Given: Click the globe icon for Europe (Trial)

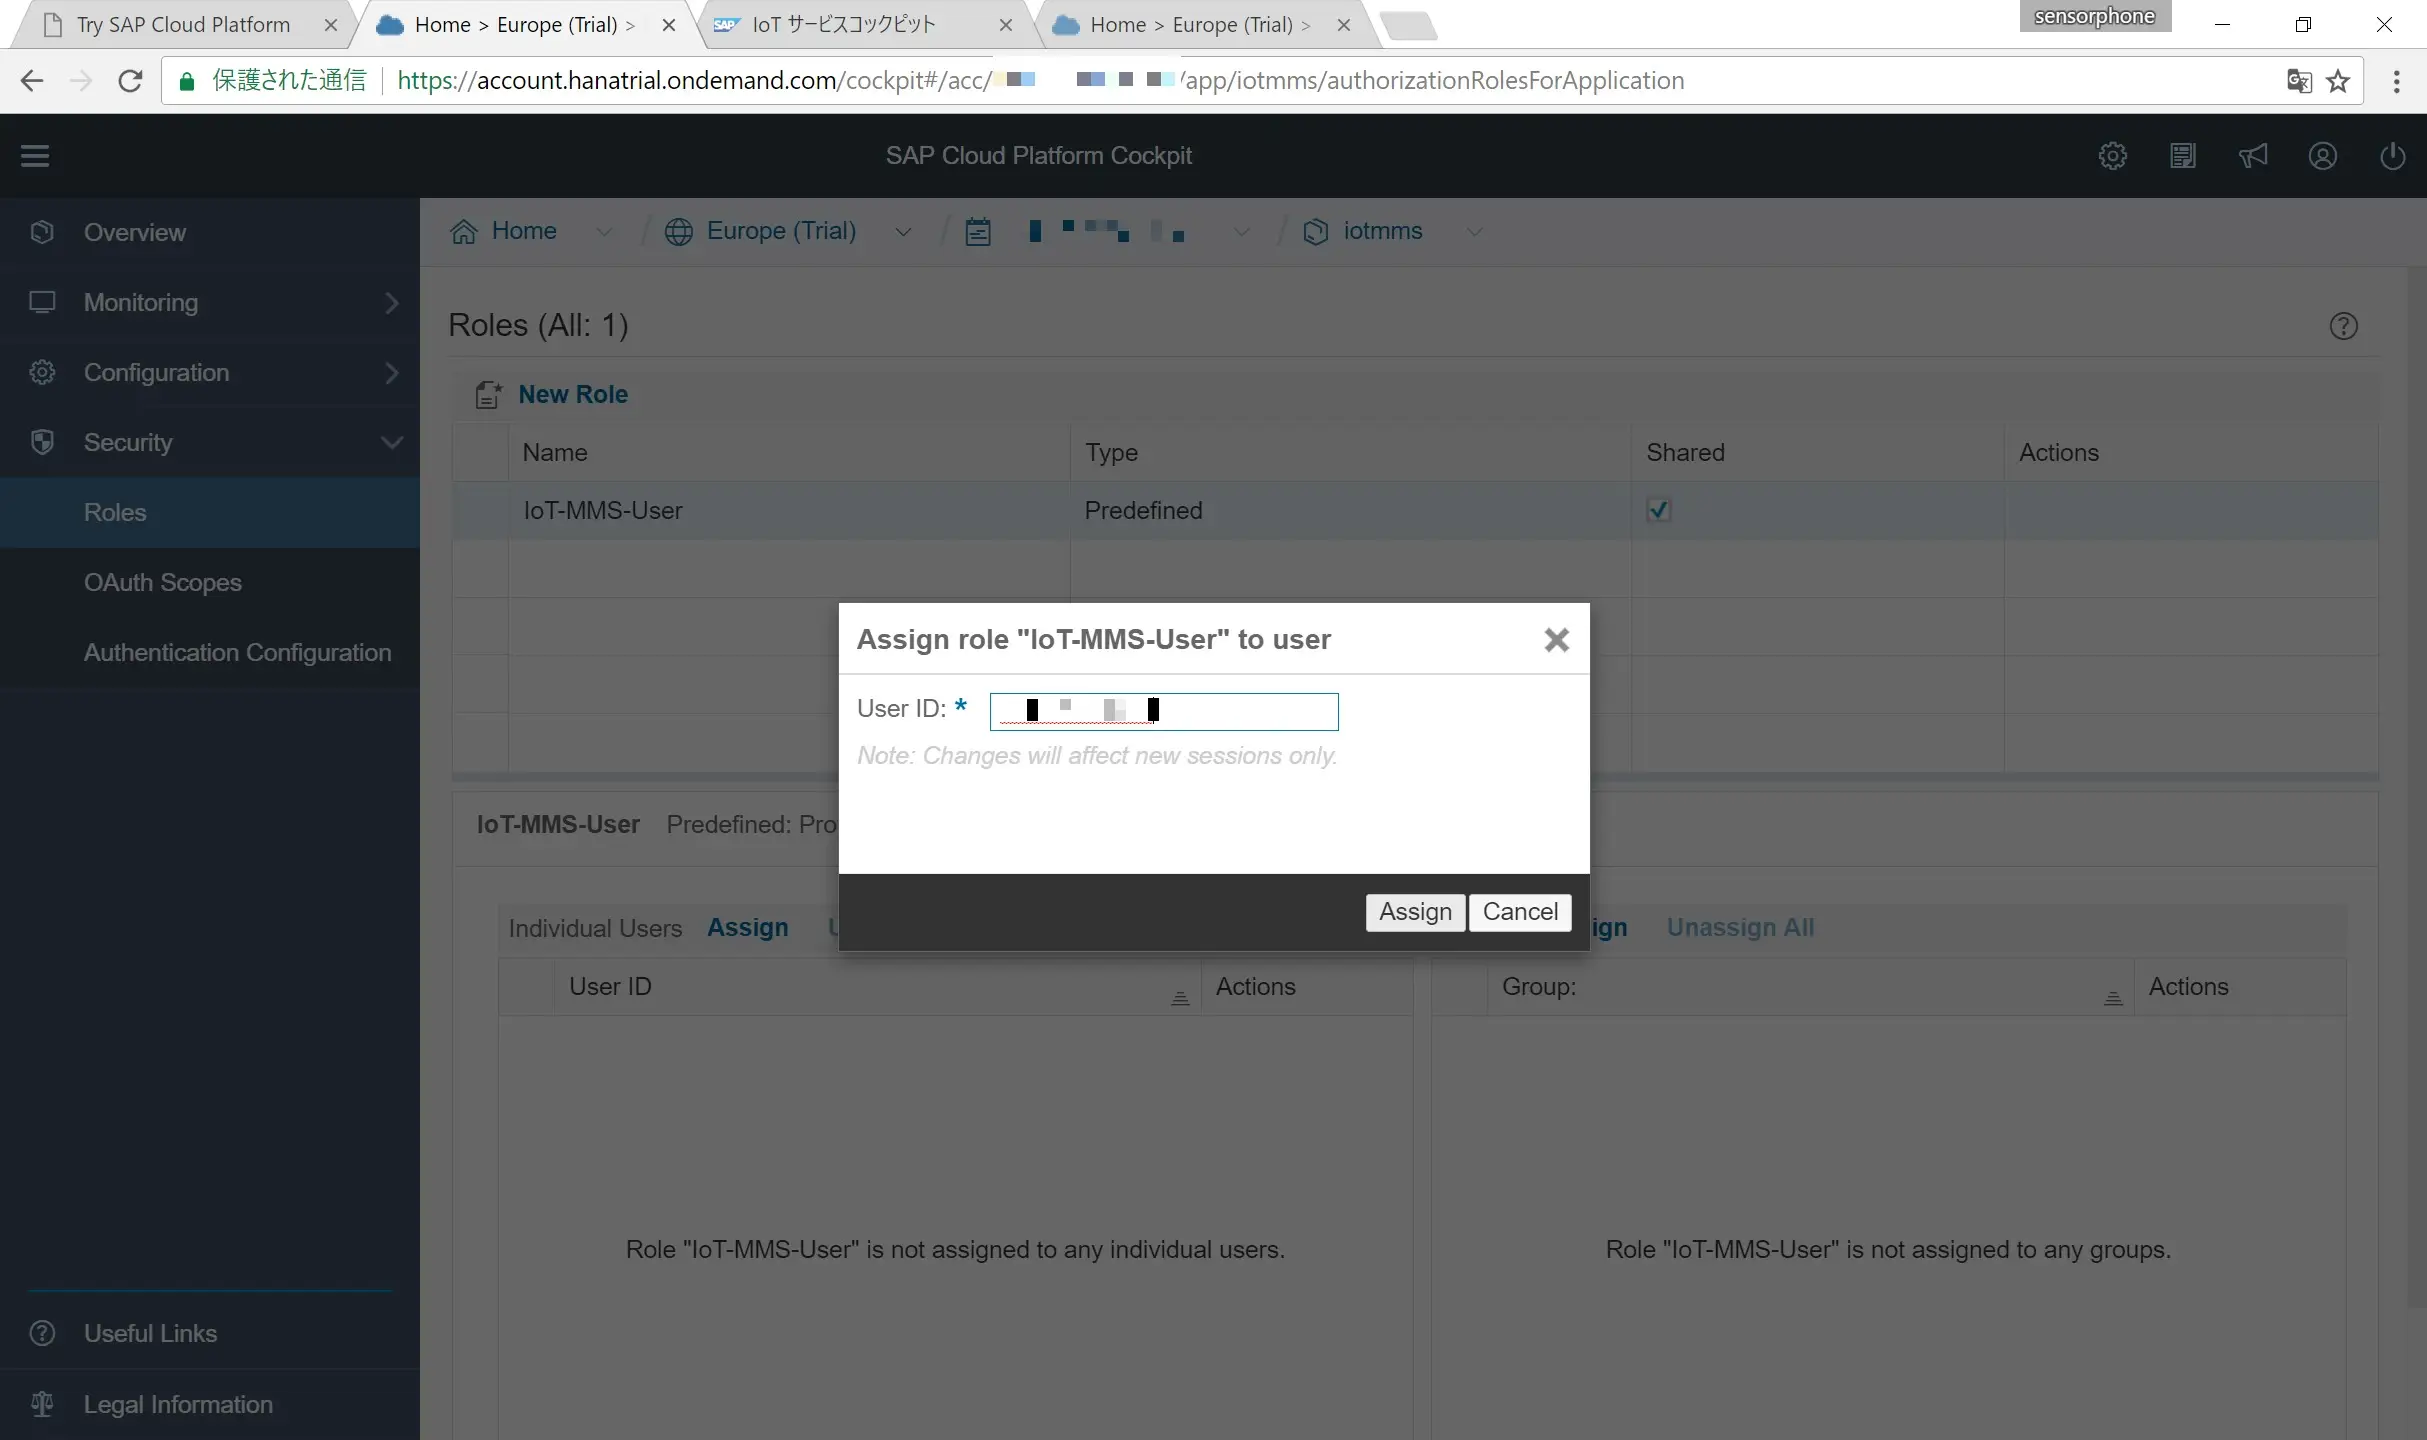Looking at the screenshot, I should [679, 232].
